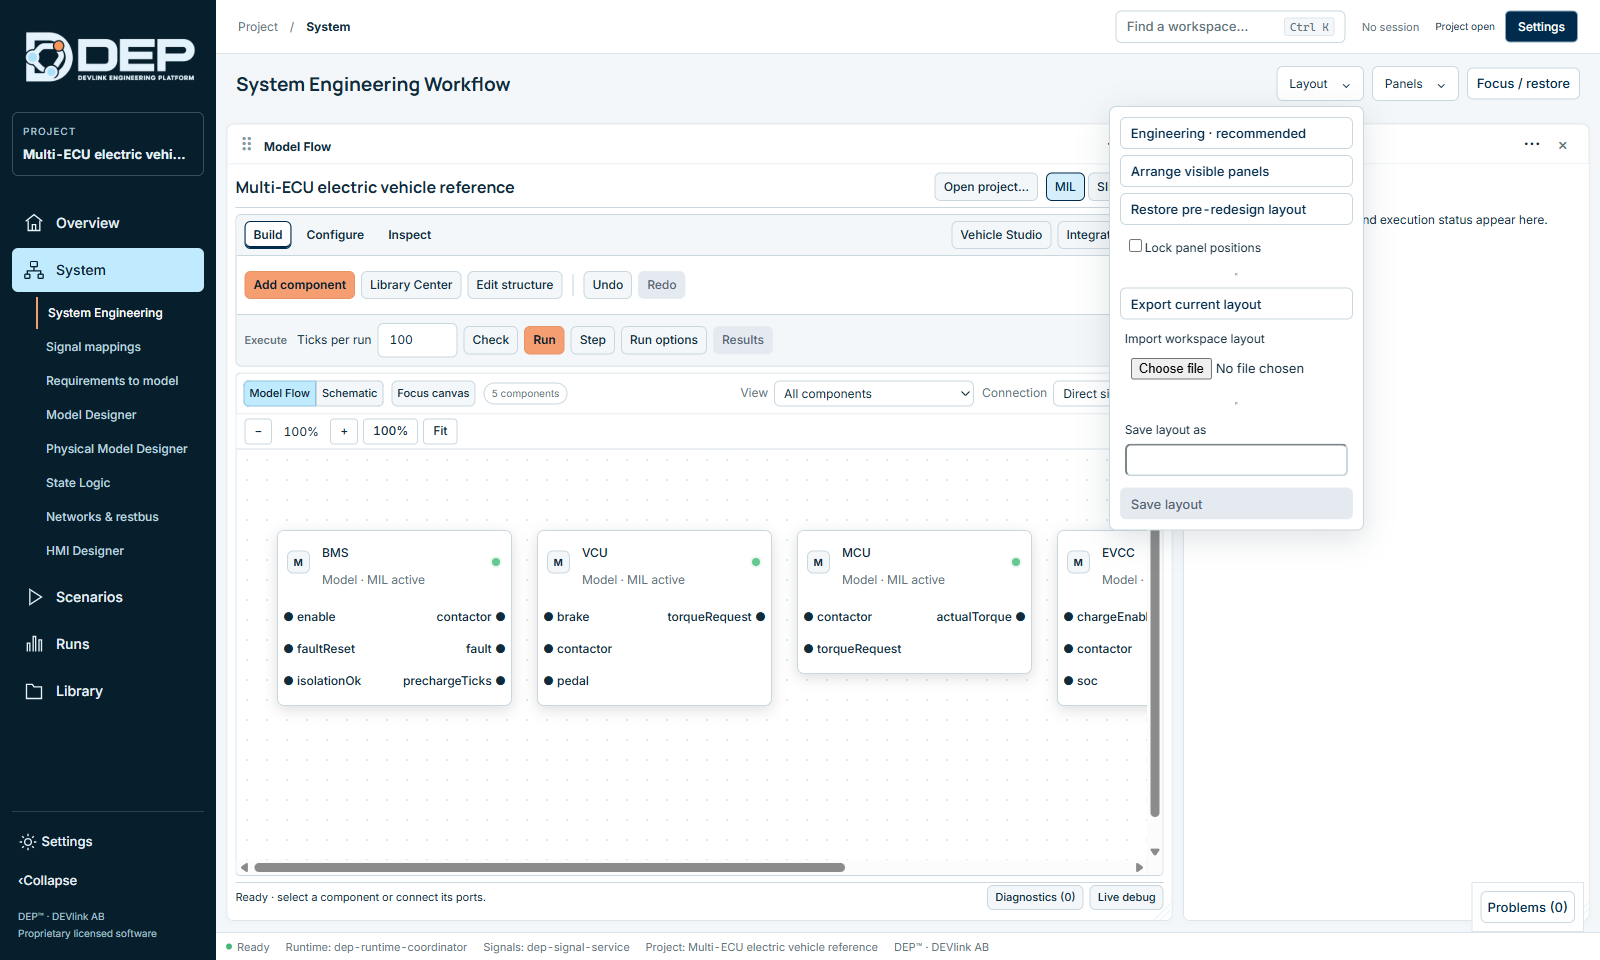Click the Add component button
1600x960 pixels.
pyautogui.click(x=300, y=285)
